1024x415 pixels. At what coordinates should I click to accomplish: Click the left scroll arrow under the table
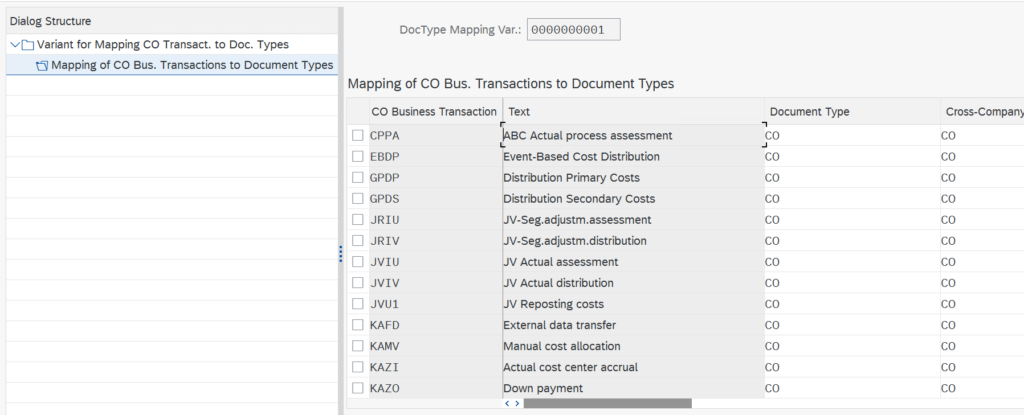(506, 403)
